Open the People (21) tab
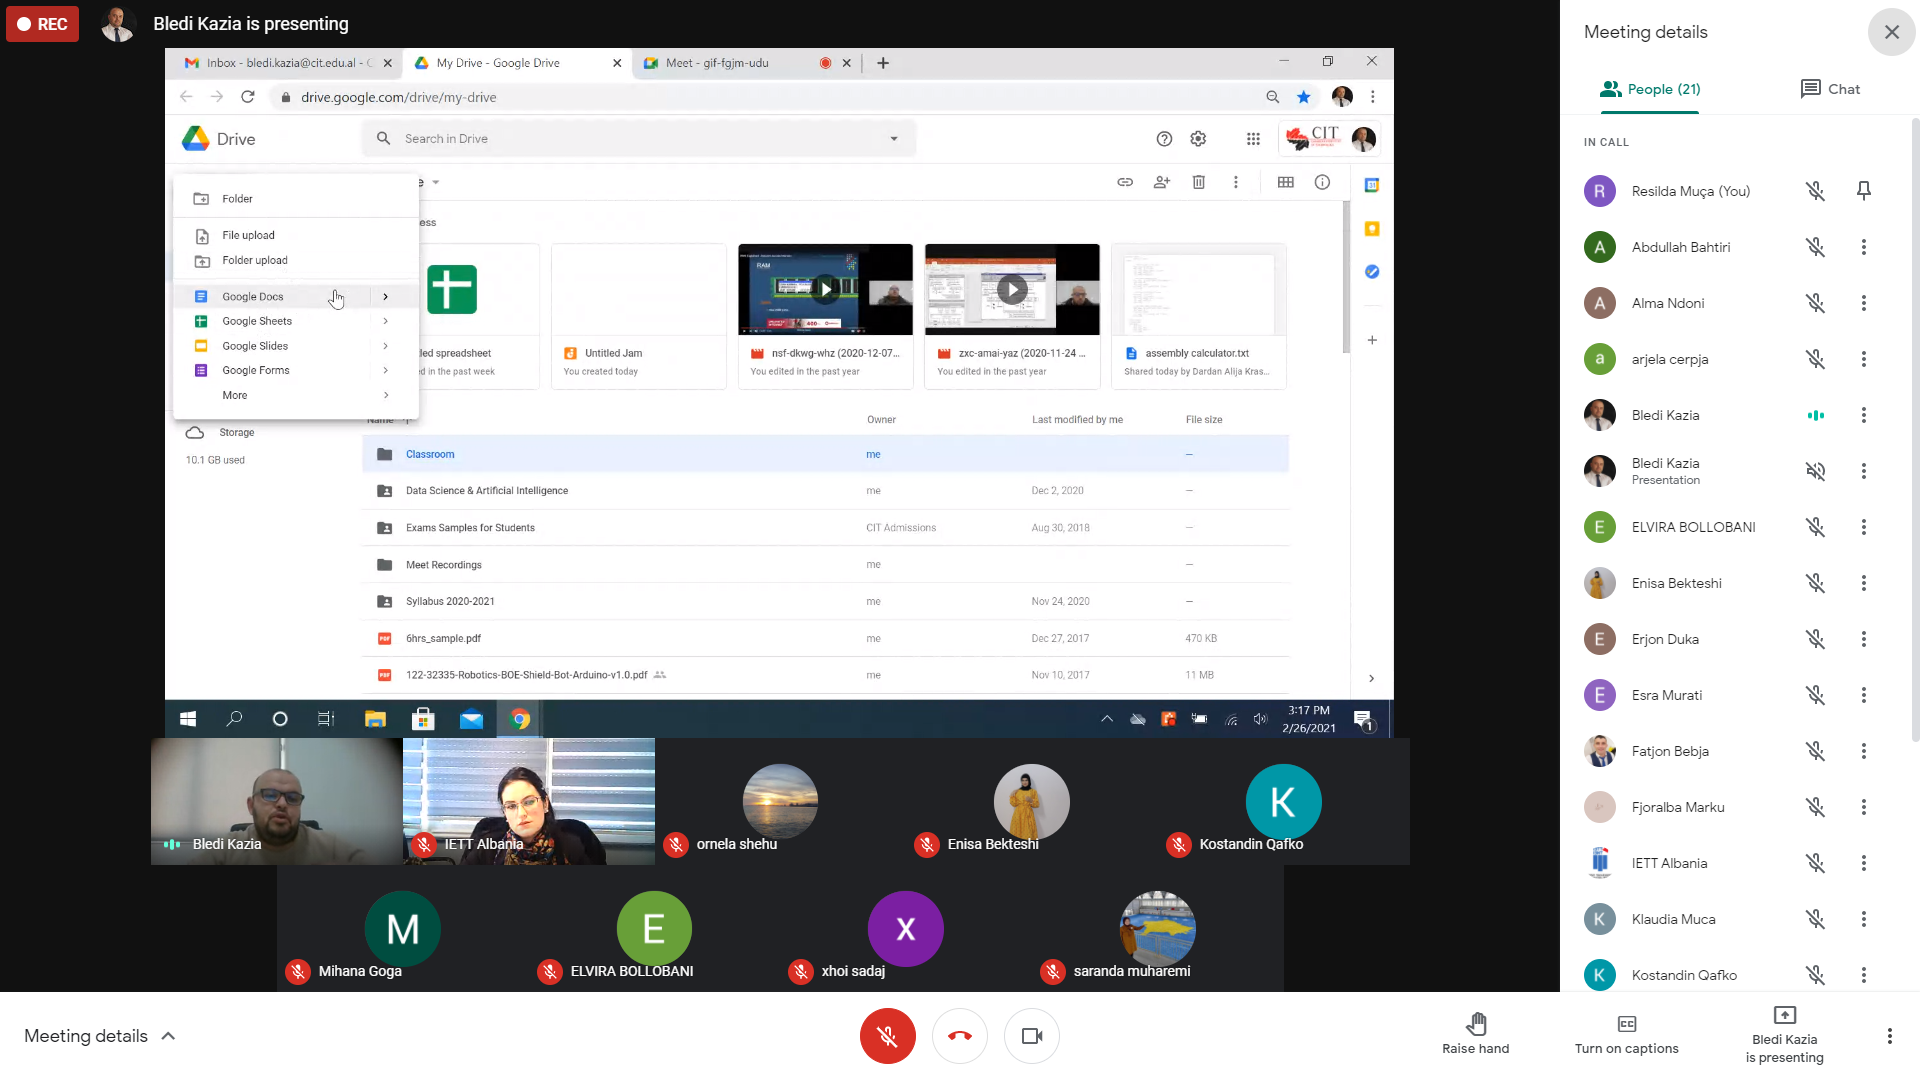 [1650, 89]
